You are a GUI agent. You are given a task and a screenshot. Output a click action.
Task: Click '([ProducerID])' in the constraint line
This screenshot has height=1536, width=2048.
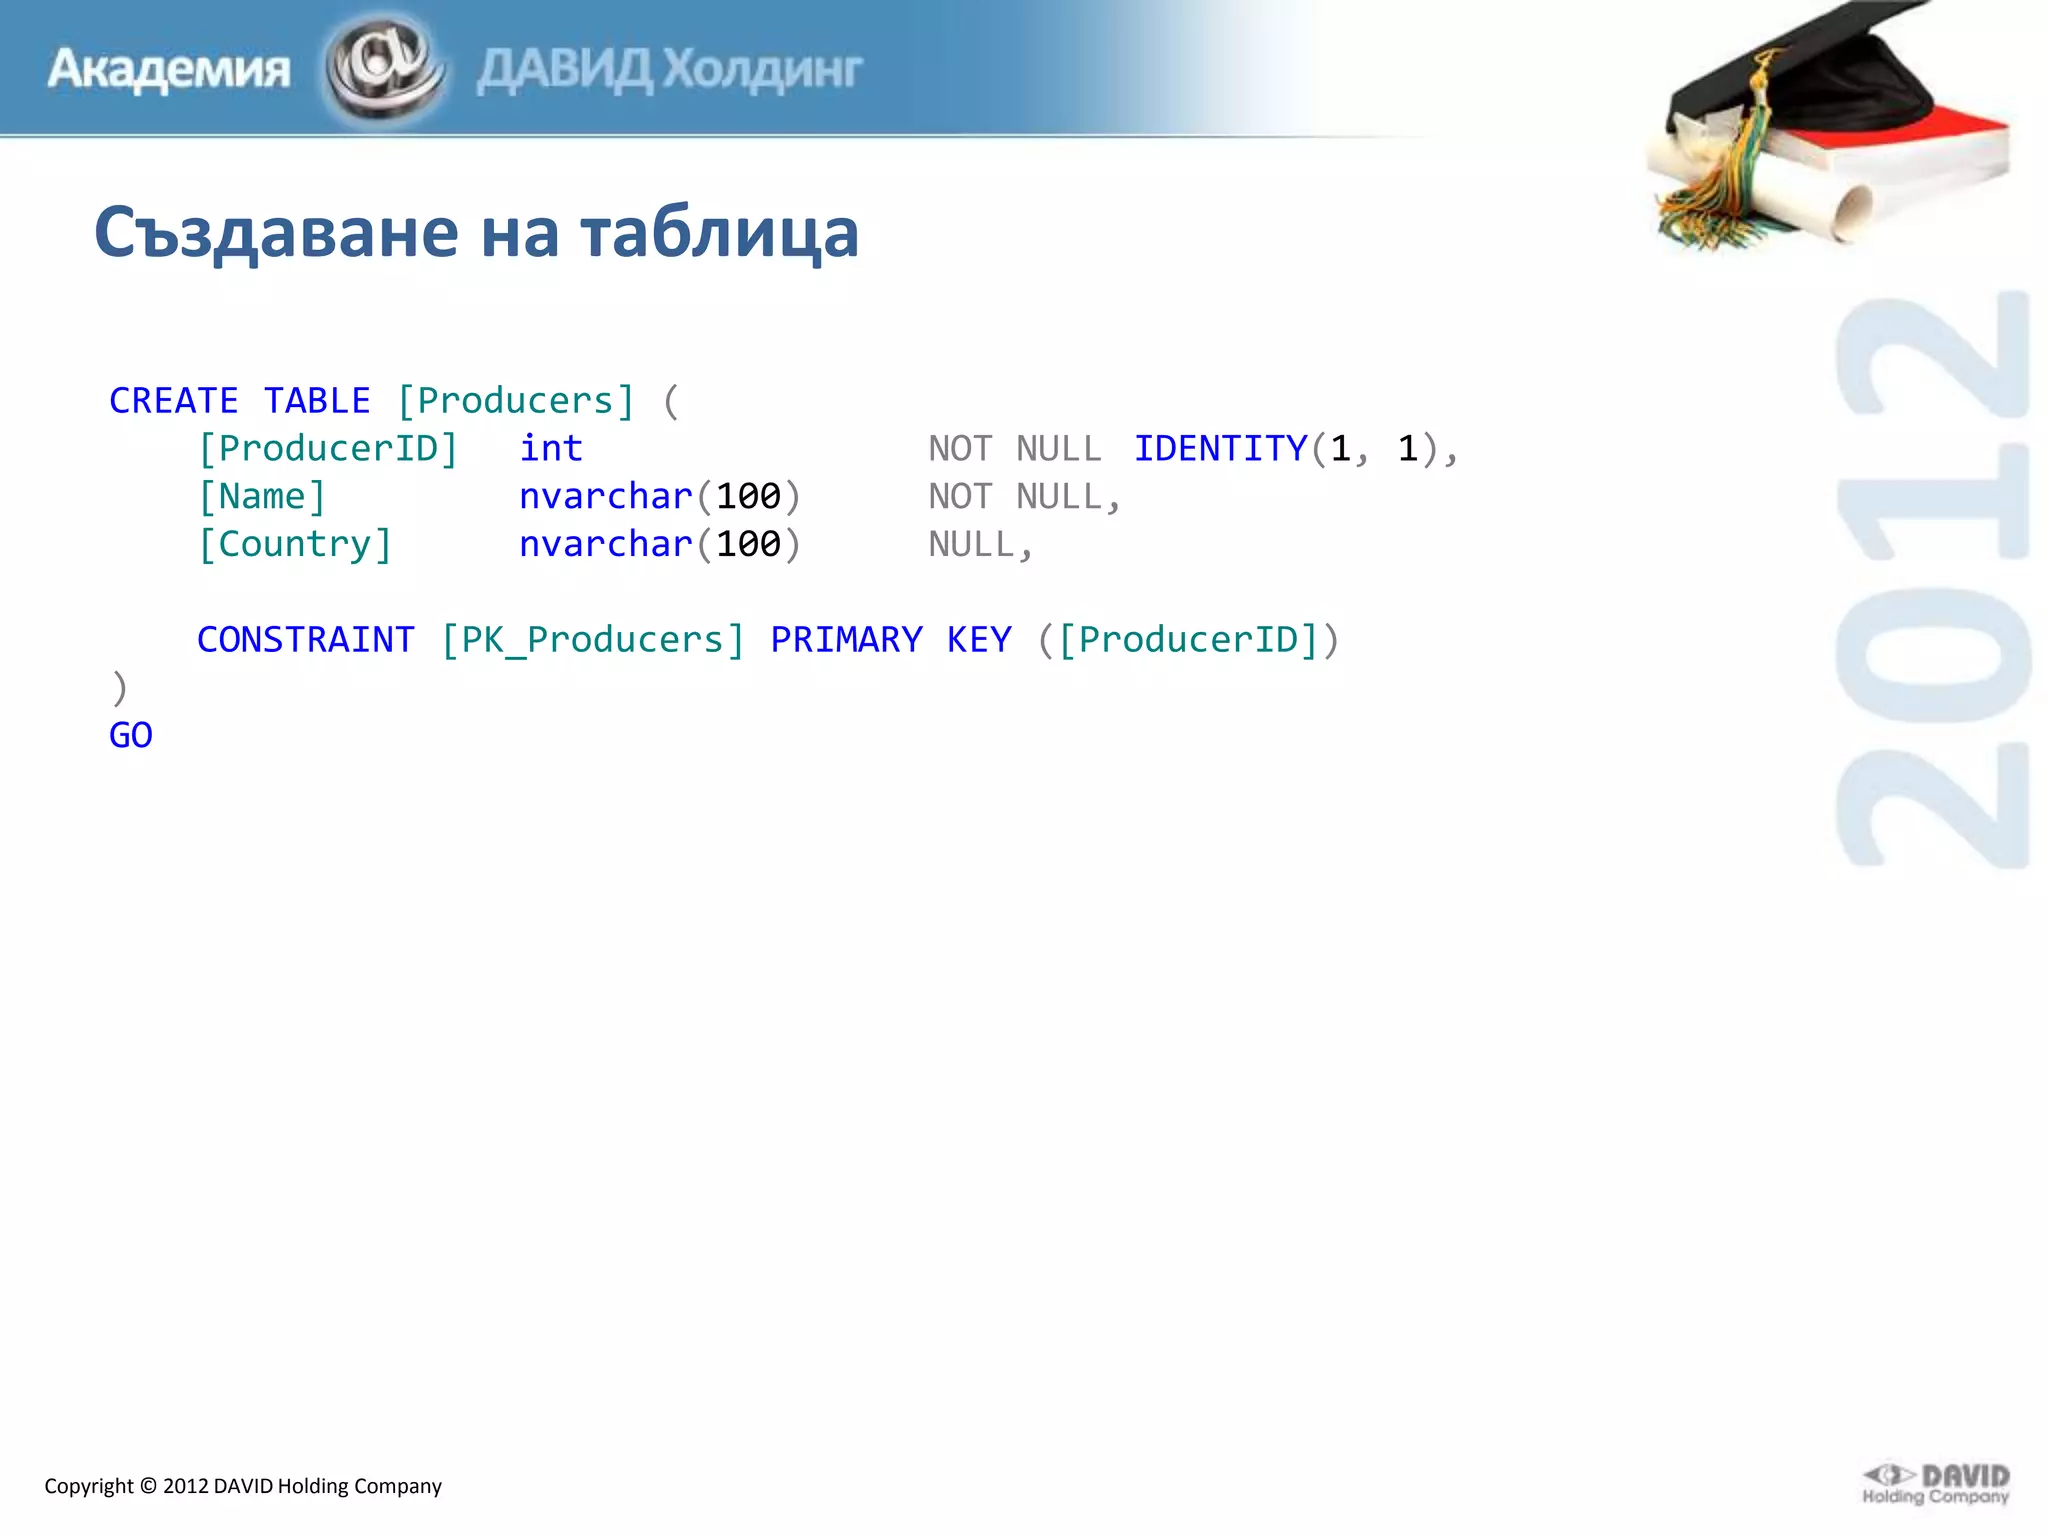(x=1188, y=640)
